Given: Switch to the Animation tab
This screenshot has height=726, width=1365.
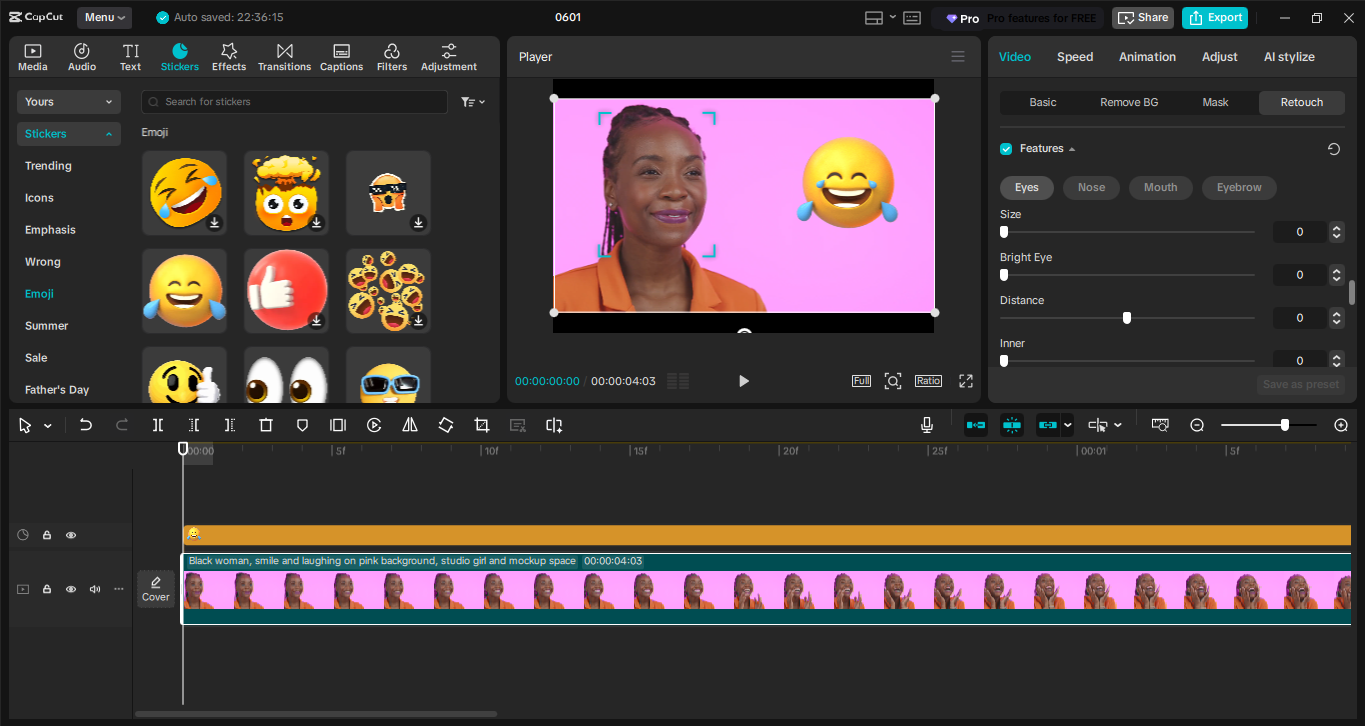Looking at the screenshot, I should (1147, 57).
